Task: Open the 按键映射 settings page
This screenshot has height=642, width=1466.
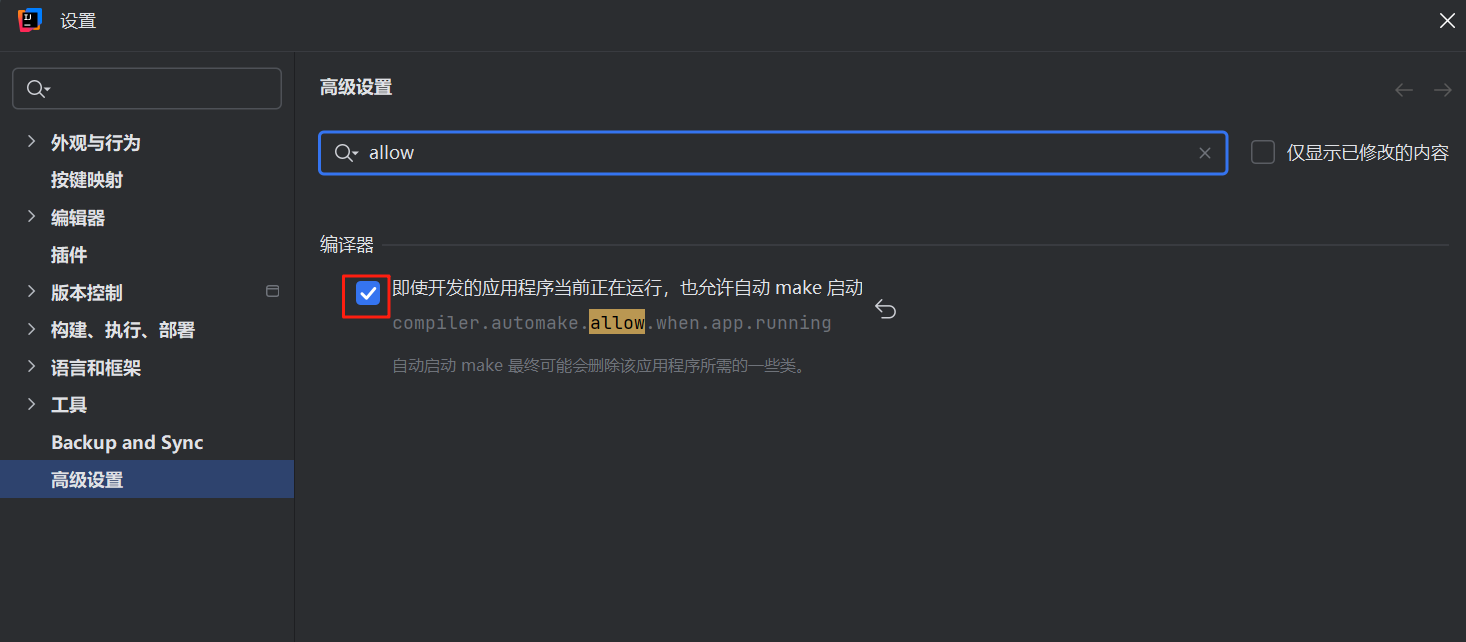Action: coord(87,180)
